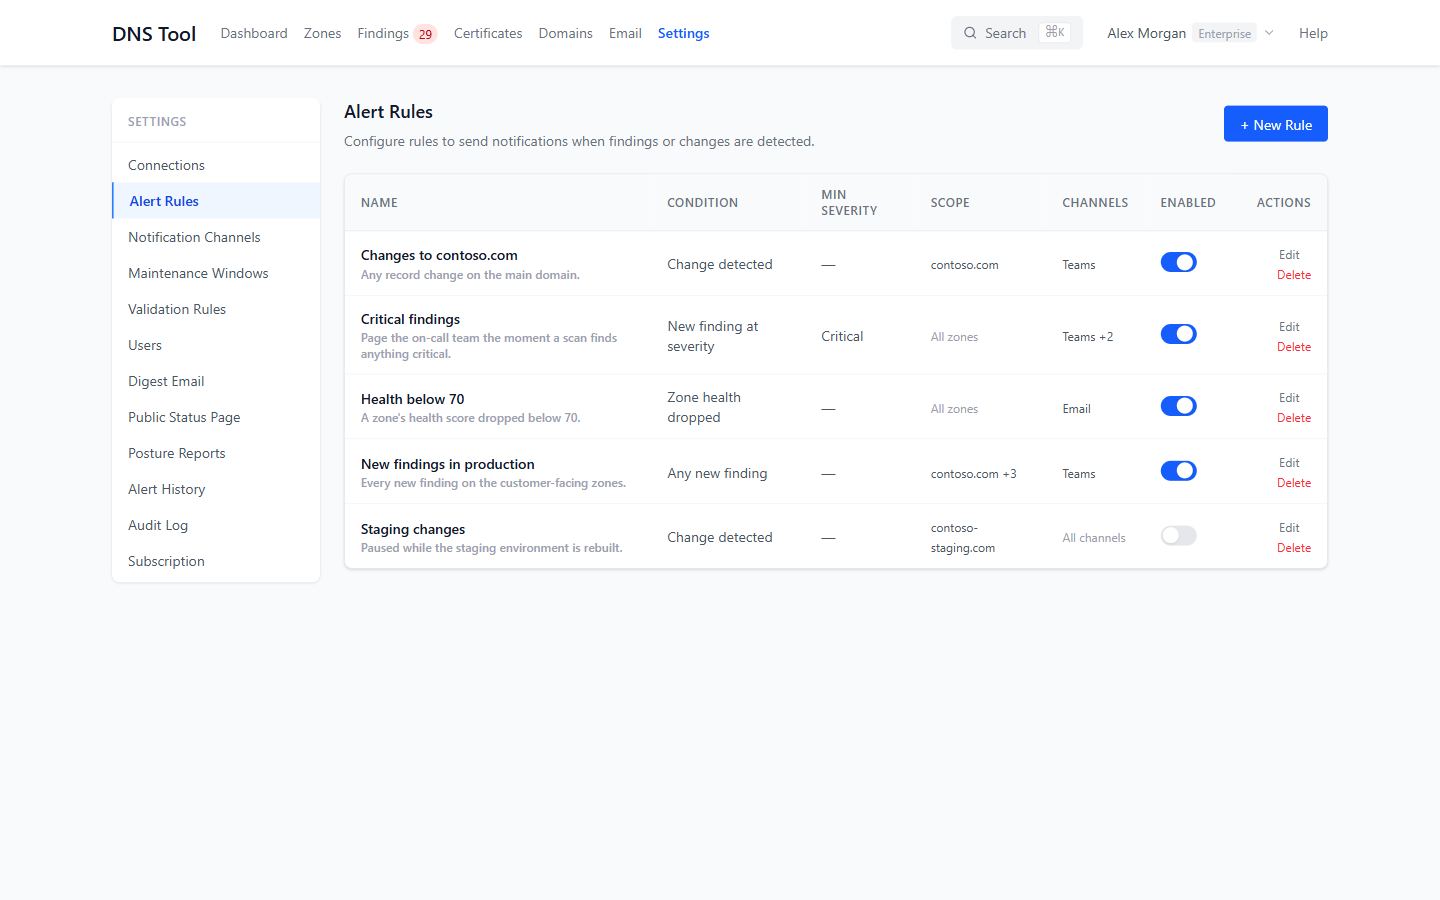Enable the Staging changes rule toggle
This screenshot has height=900, width=1440.
1178,536
